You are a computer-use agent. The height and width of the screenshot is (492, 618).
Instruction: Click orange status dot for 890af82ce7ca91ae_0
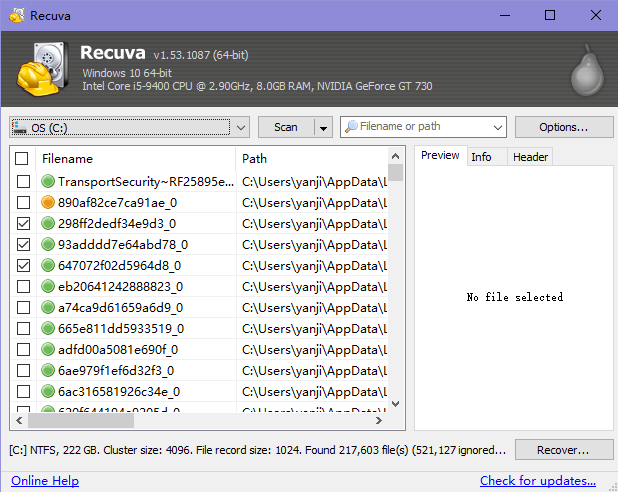(48, 202)
